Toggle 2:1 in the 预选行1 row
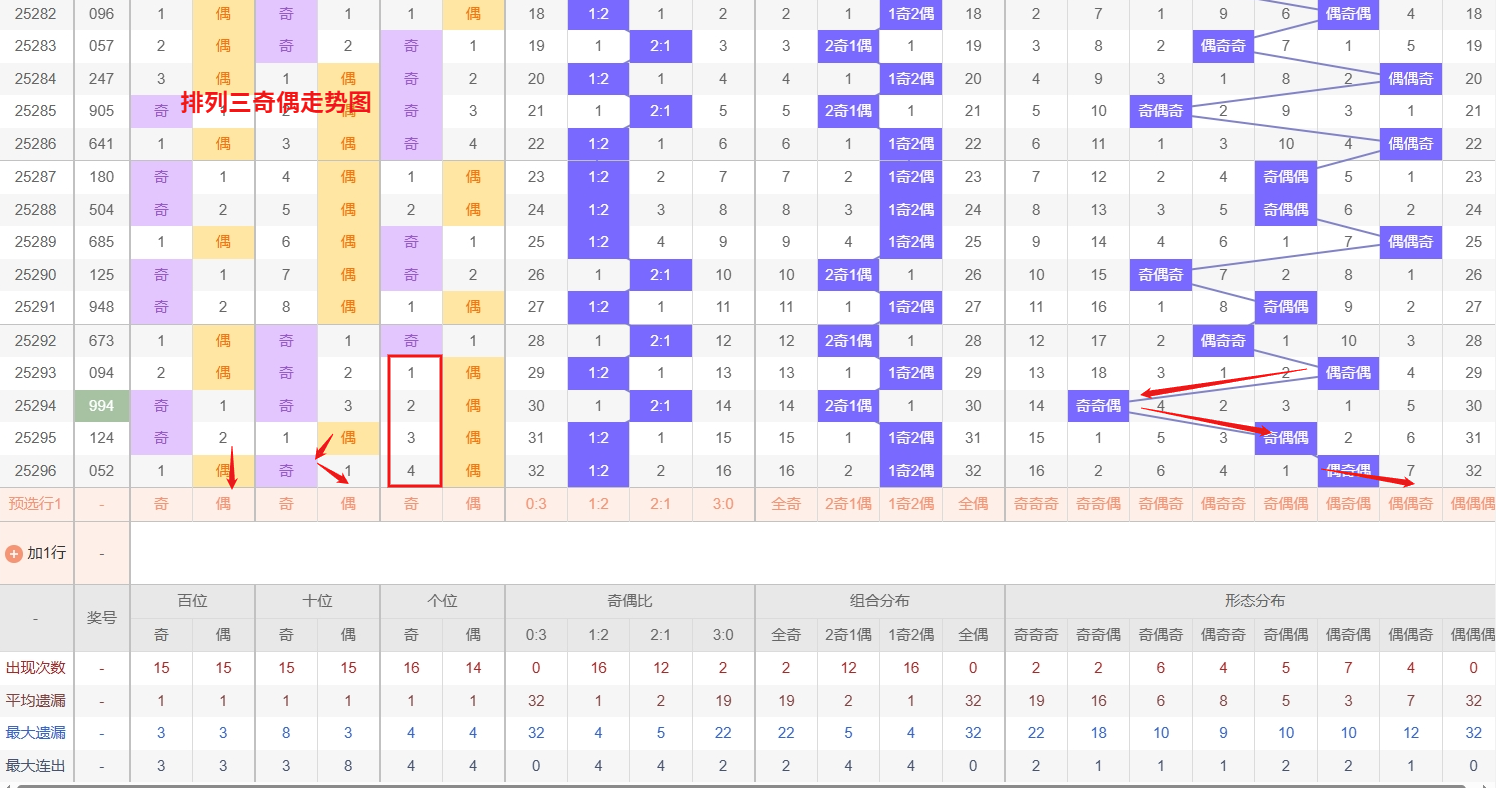 [x=661, y=504]
